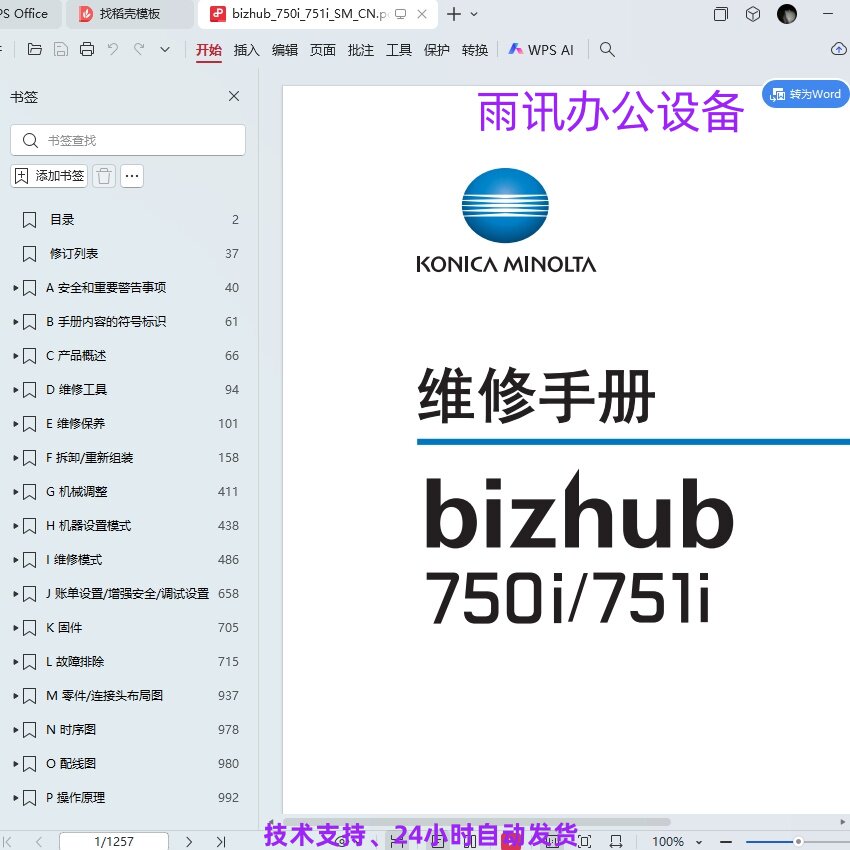Print the document with the printer icon

[x=87, y=49]
